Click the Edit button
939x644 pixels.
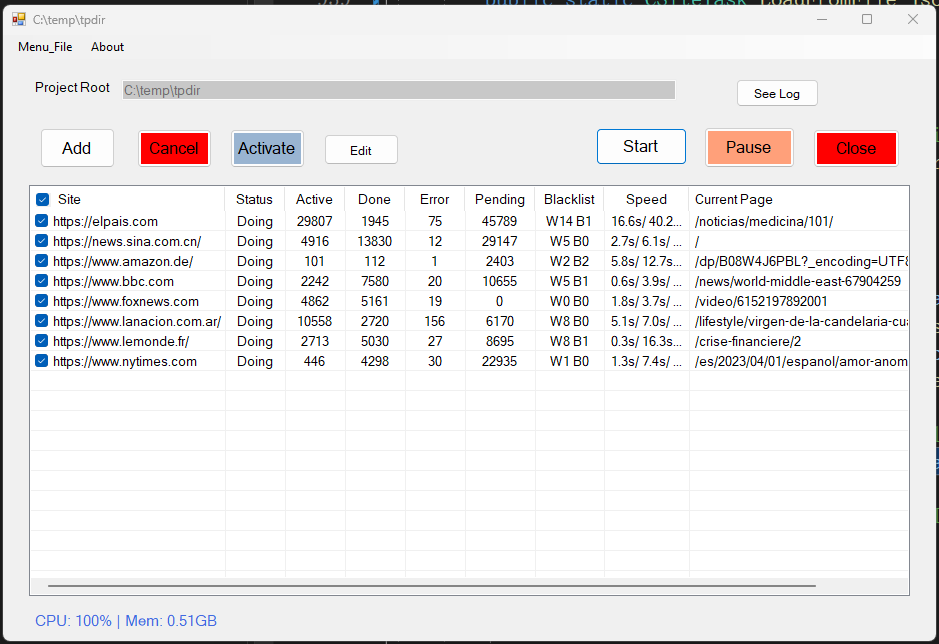tap(361, 150)
